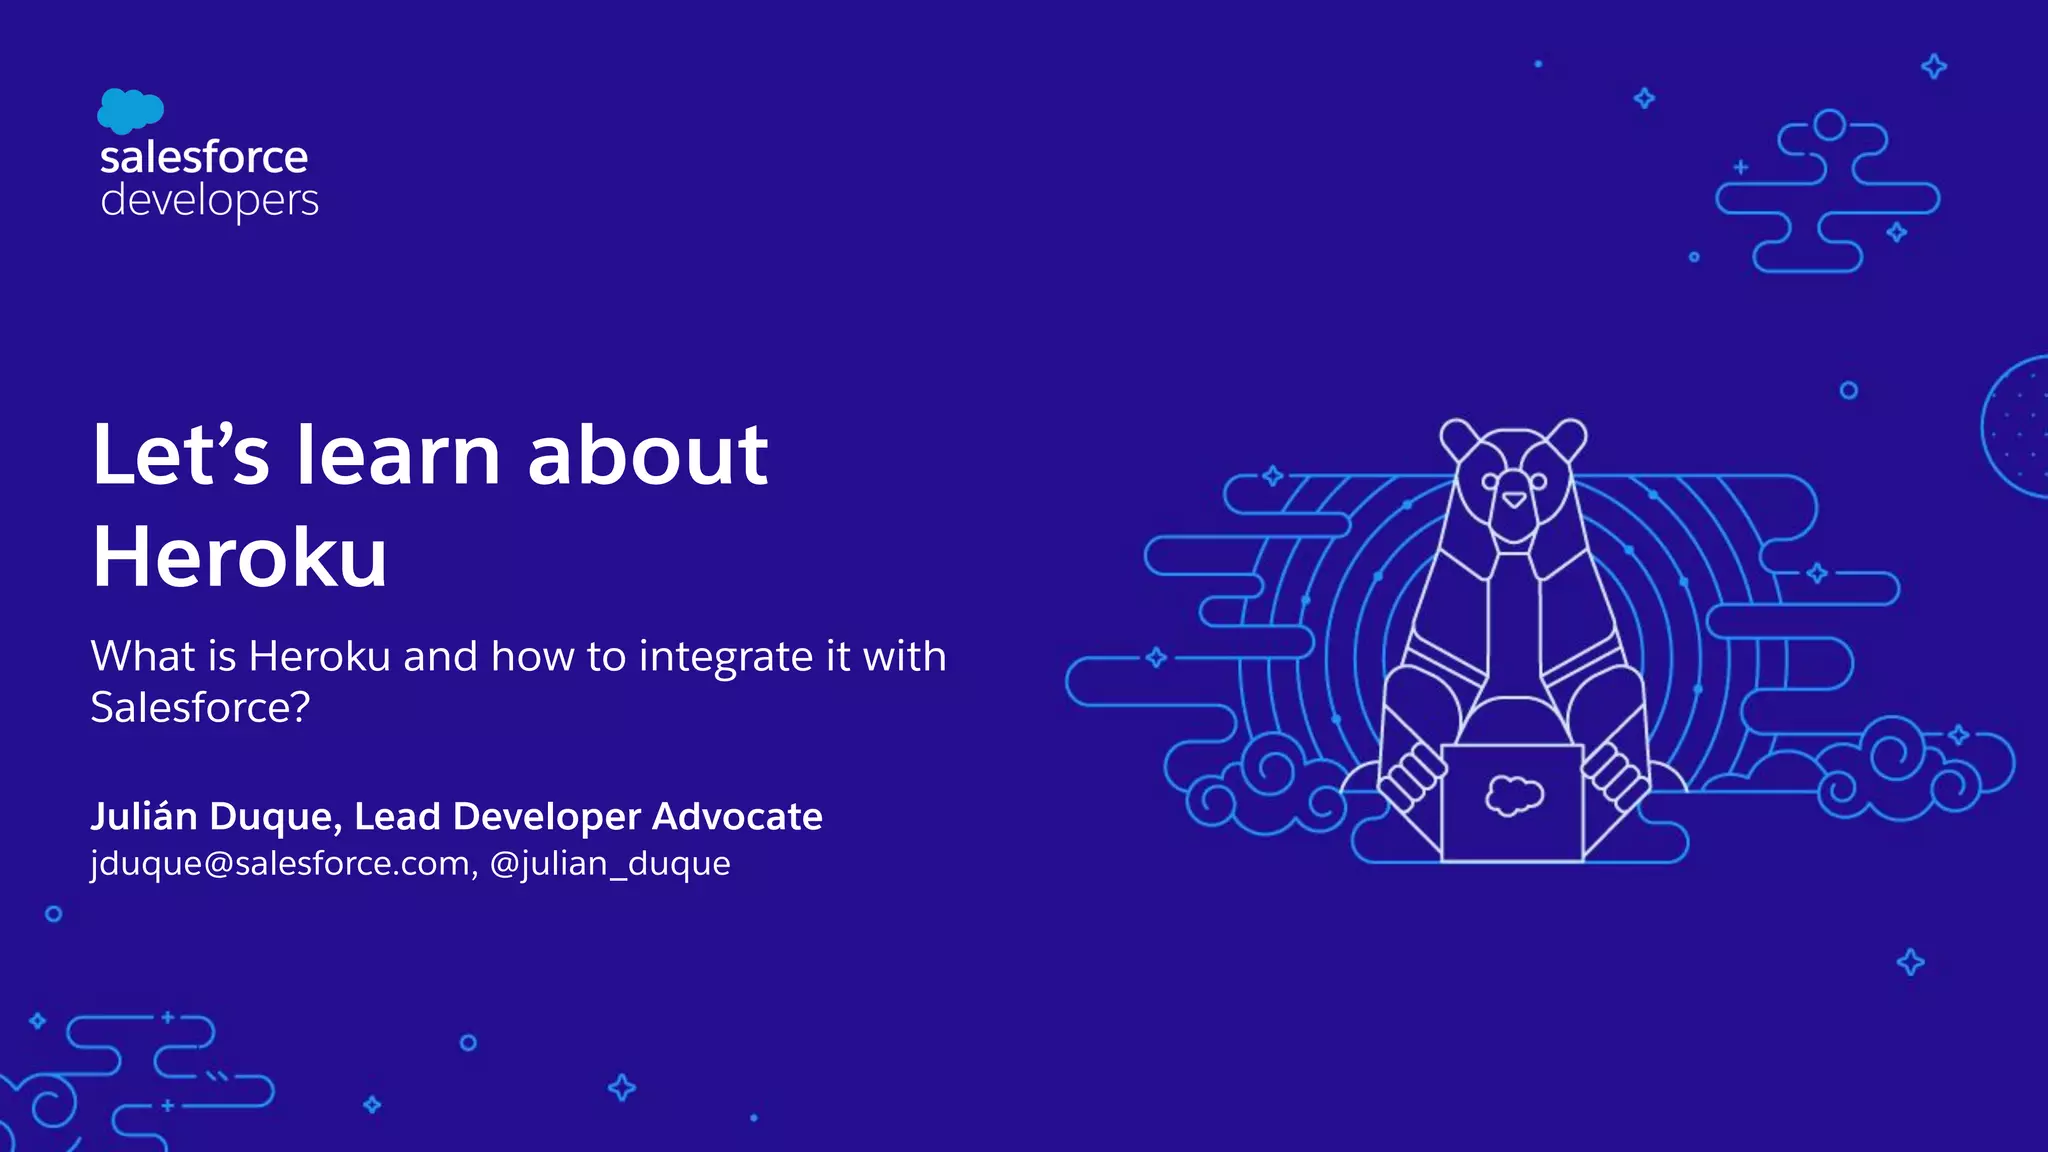This screenshot has height=1152, width=2048.
Task: Click the sparkle star at bottom center
Action: [622, 1087]
